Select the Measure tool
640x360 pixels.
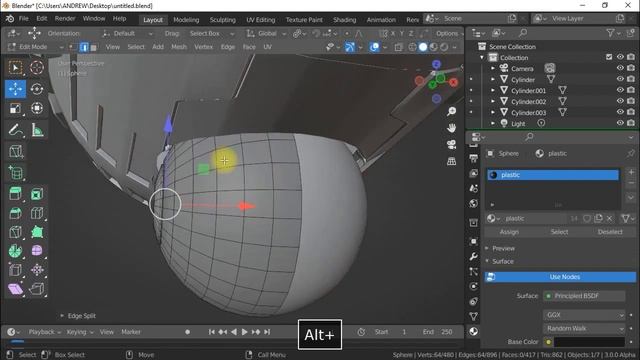point(37,131)
